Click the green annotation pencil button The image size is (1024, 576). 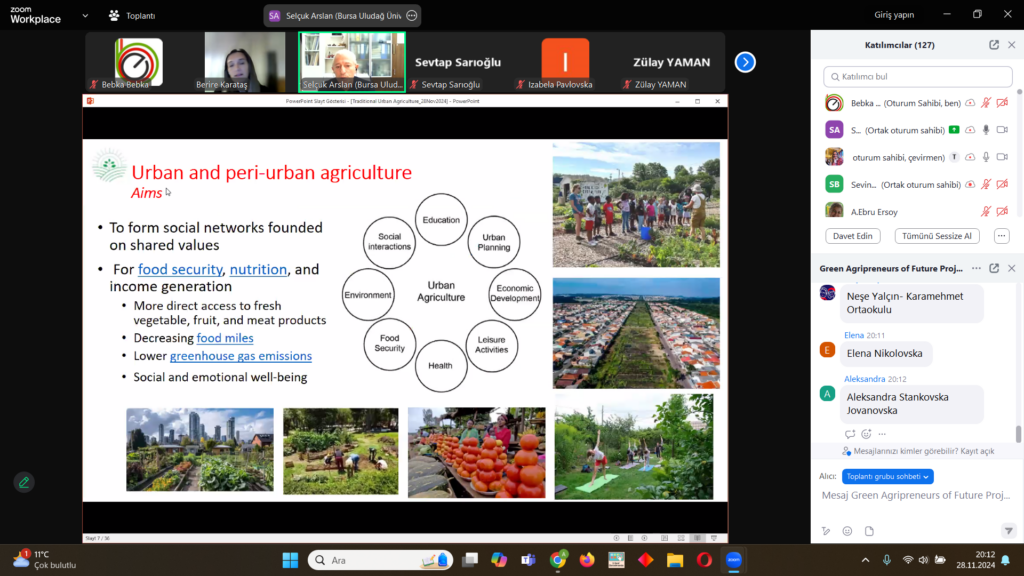23,482
